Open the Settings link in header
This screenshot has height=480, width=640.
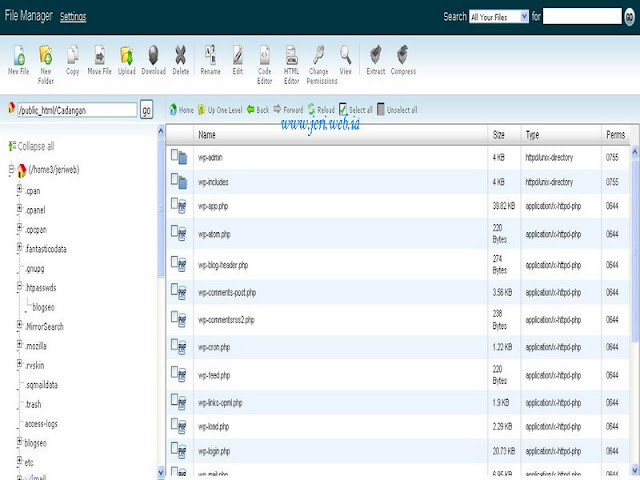[73, 16]
